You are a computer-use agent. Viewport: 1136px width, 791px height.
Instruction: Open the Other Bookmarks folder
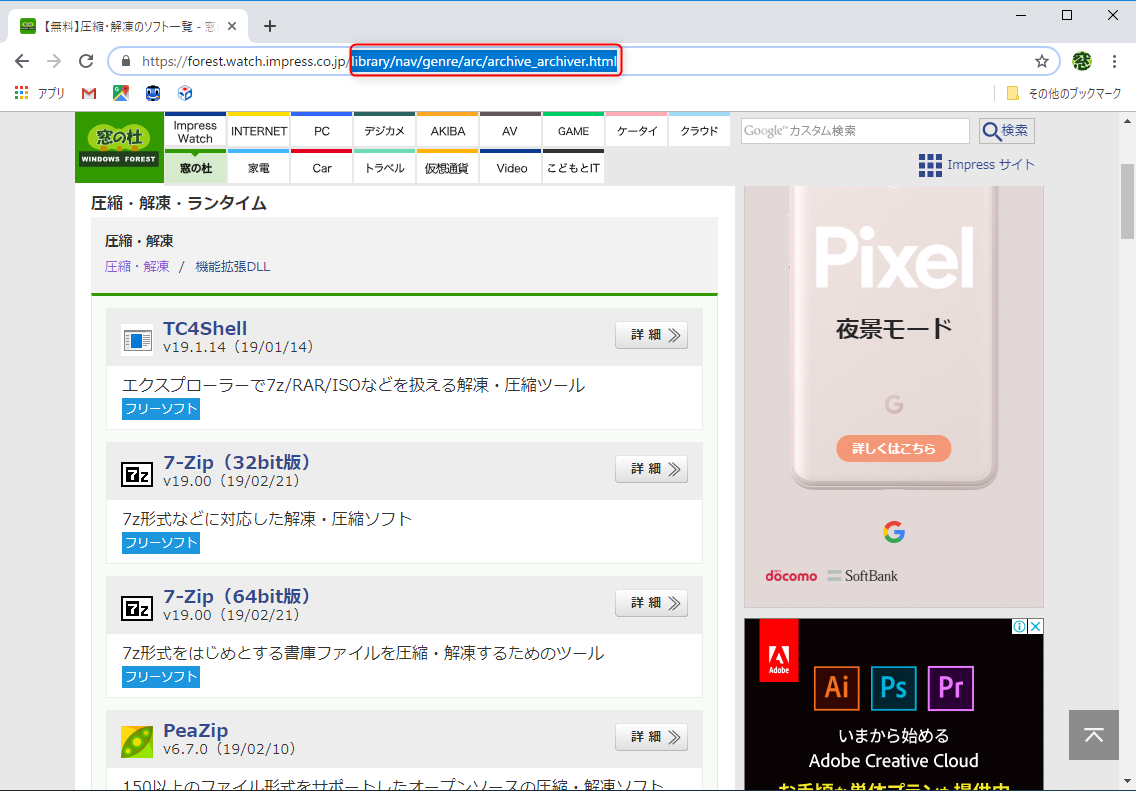(1064, 93)
